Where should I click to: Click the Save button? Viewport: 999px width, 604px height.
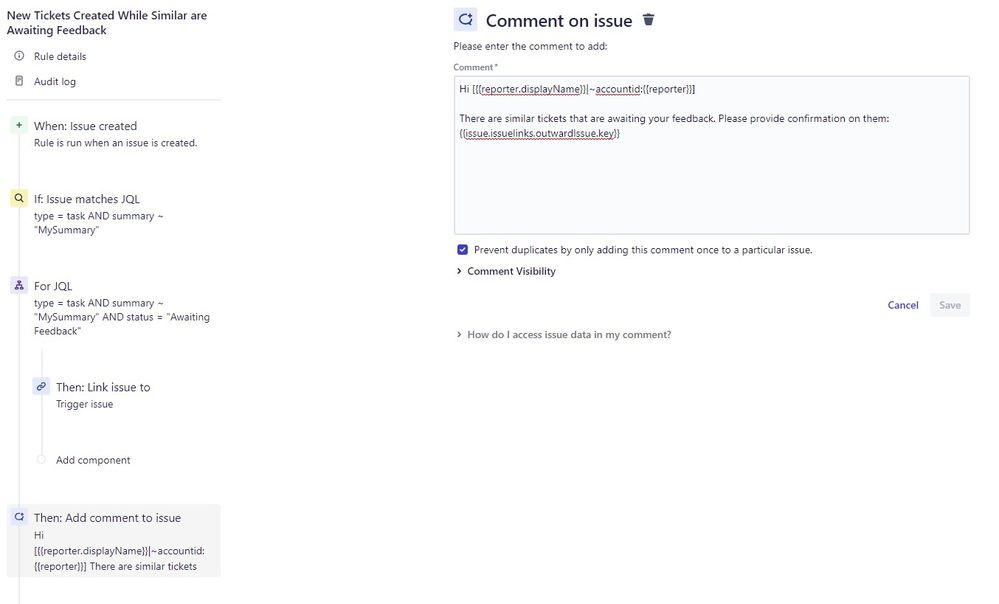949,305
